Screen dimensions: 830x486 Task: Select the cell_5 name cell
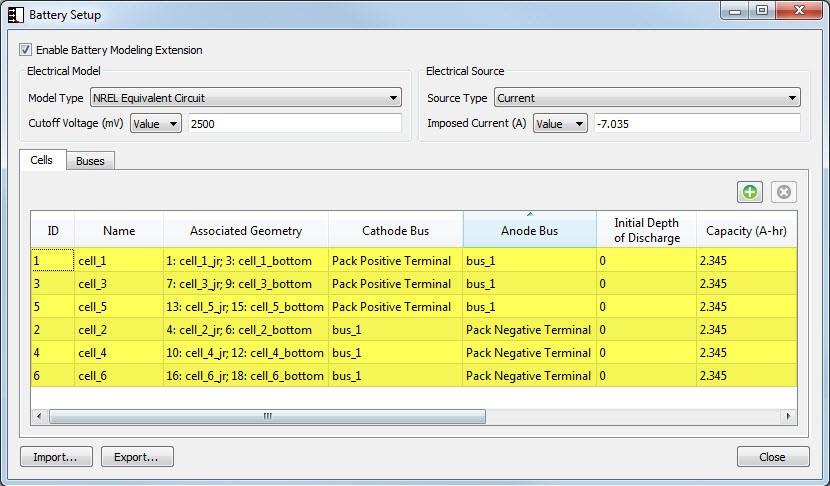[119, 307]
